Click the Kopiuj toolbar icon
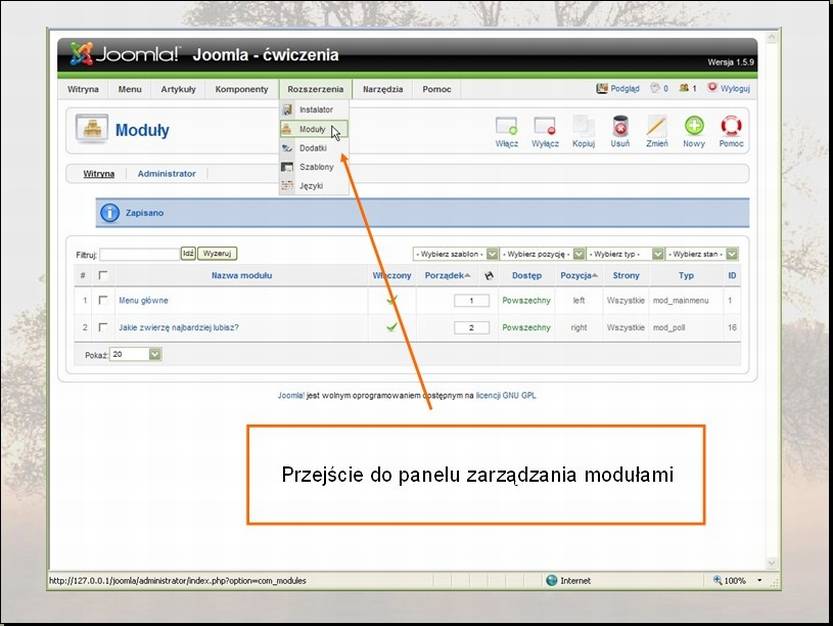This screenshot has width=833, height=626. [x=583, y=126]
